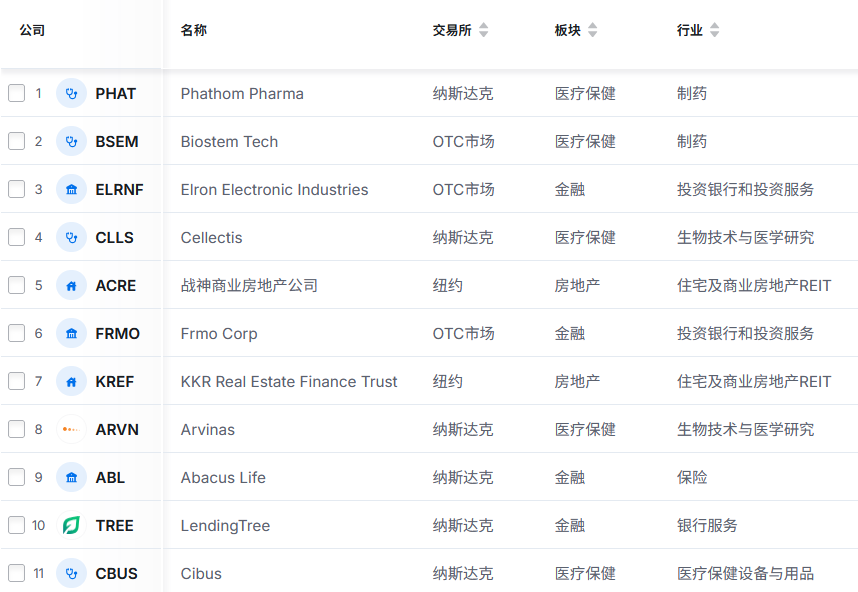Viewport: 858px width, 592px height.
Task: Mark the KREF row checkbox
Action: [x=16, y=381]
